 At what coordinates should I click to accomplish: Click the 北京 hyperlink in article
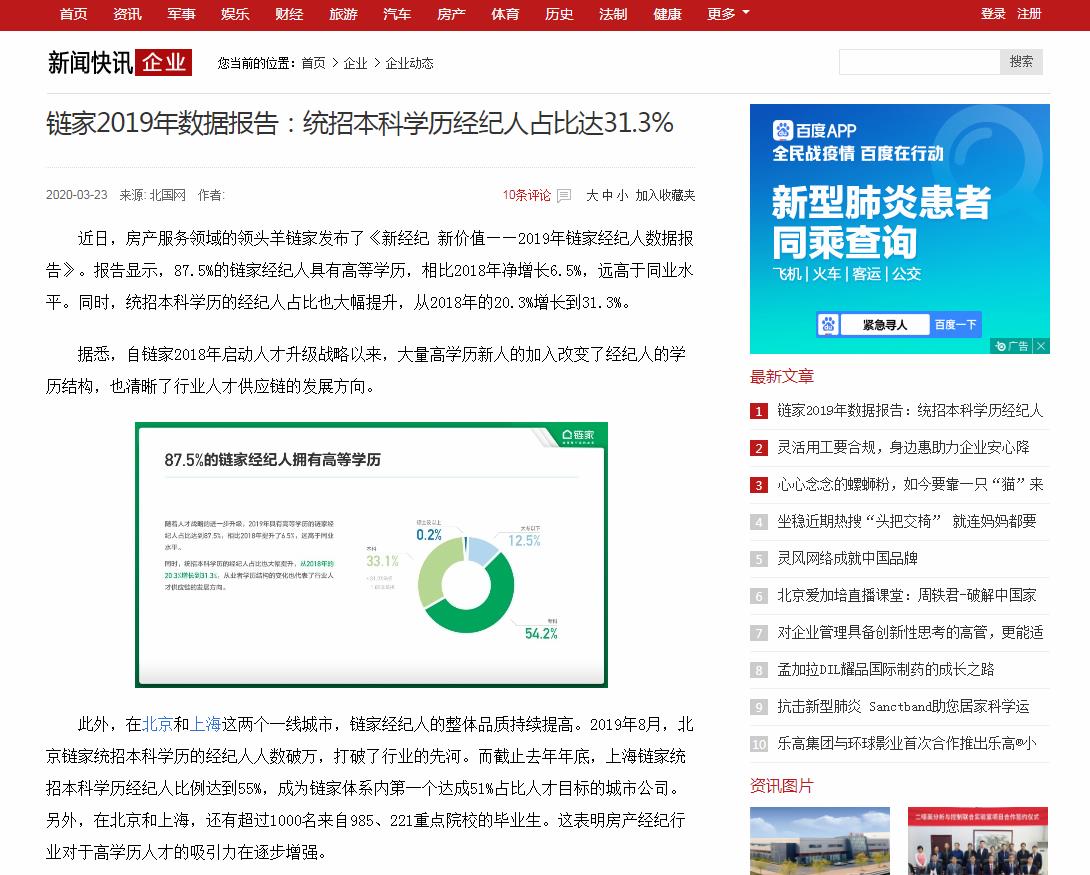[158, 724]
